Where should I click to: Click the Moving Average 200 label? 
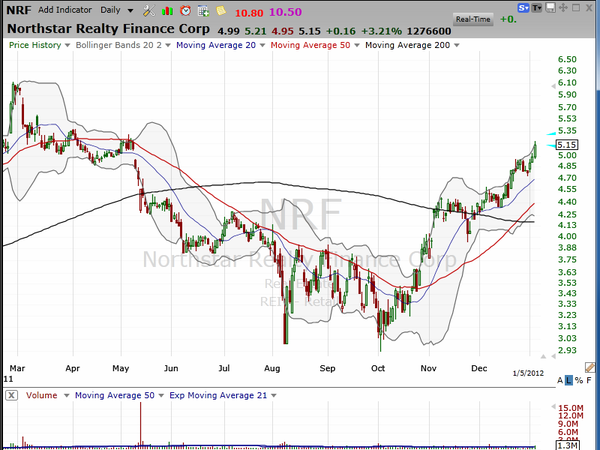coord(408,45)
